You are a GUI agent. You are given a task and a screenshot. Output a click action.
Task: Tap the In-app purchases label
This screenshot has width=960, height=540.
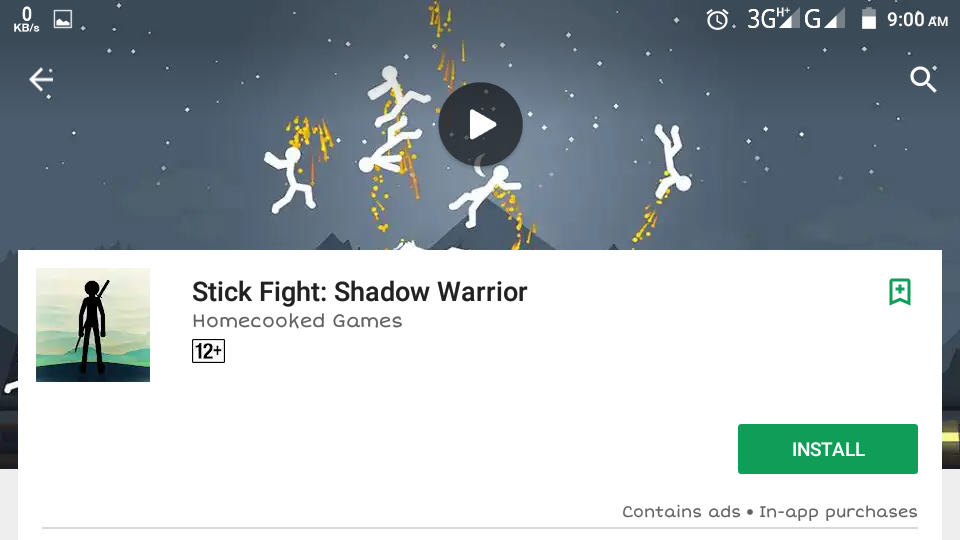(x=838, y=512)
